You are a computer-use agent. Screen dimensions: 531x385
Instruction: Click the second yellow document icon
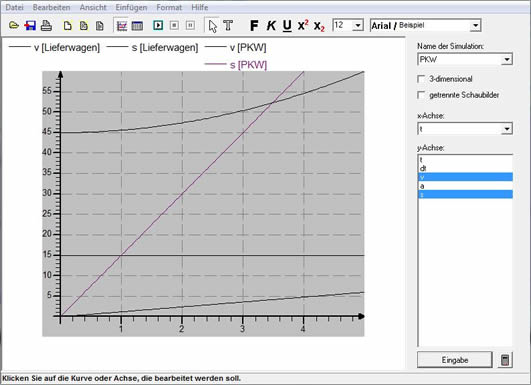pos(84,25)
